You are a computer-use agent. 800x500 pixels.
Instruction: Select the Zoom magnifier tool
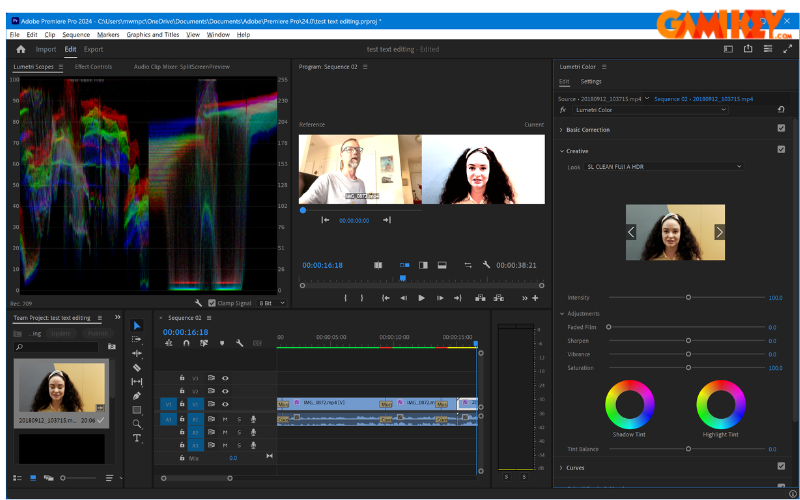click(x=137, y=424)
